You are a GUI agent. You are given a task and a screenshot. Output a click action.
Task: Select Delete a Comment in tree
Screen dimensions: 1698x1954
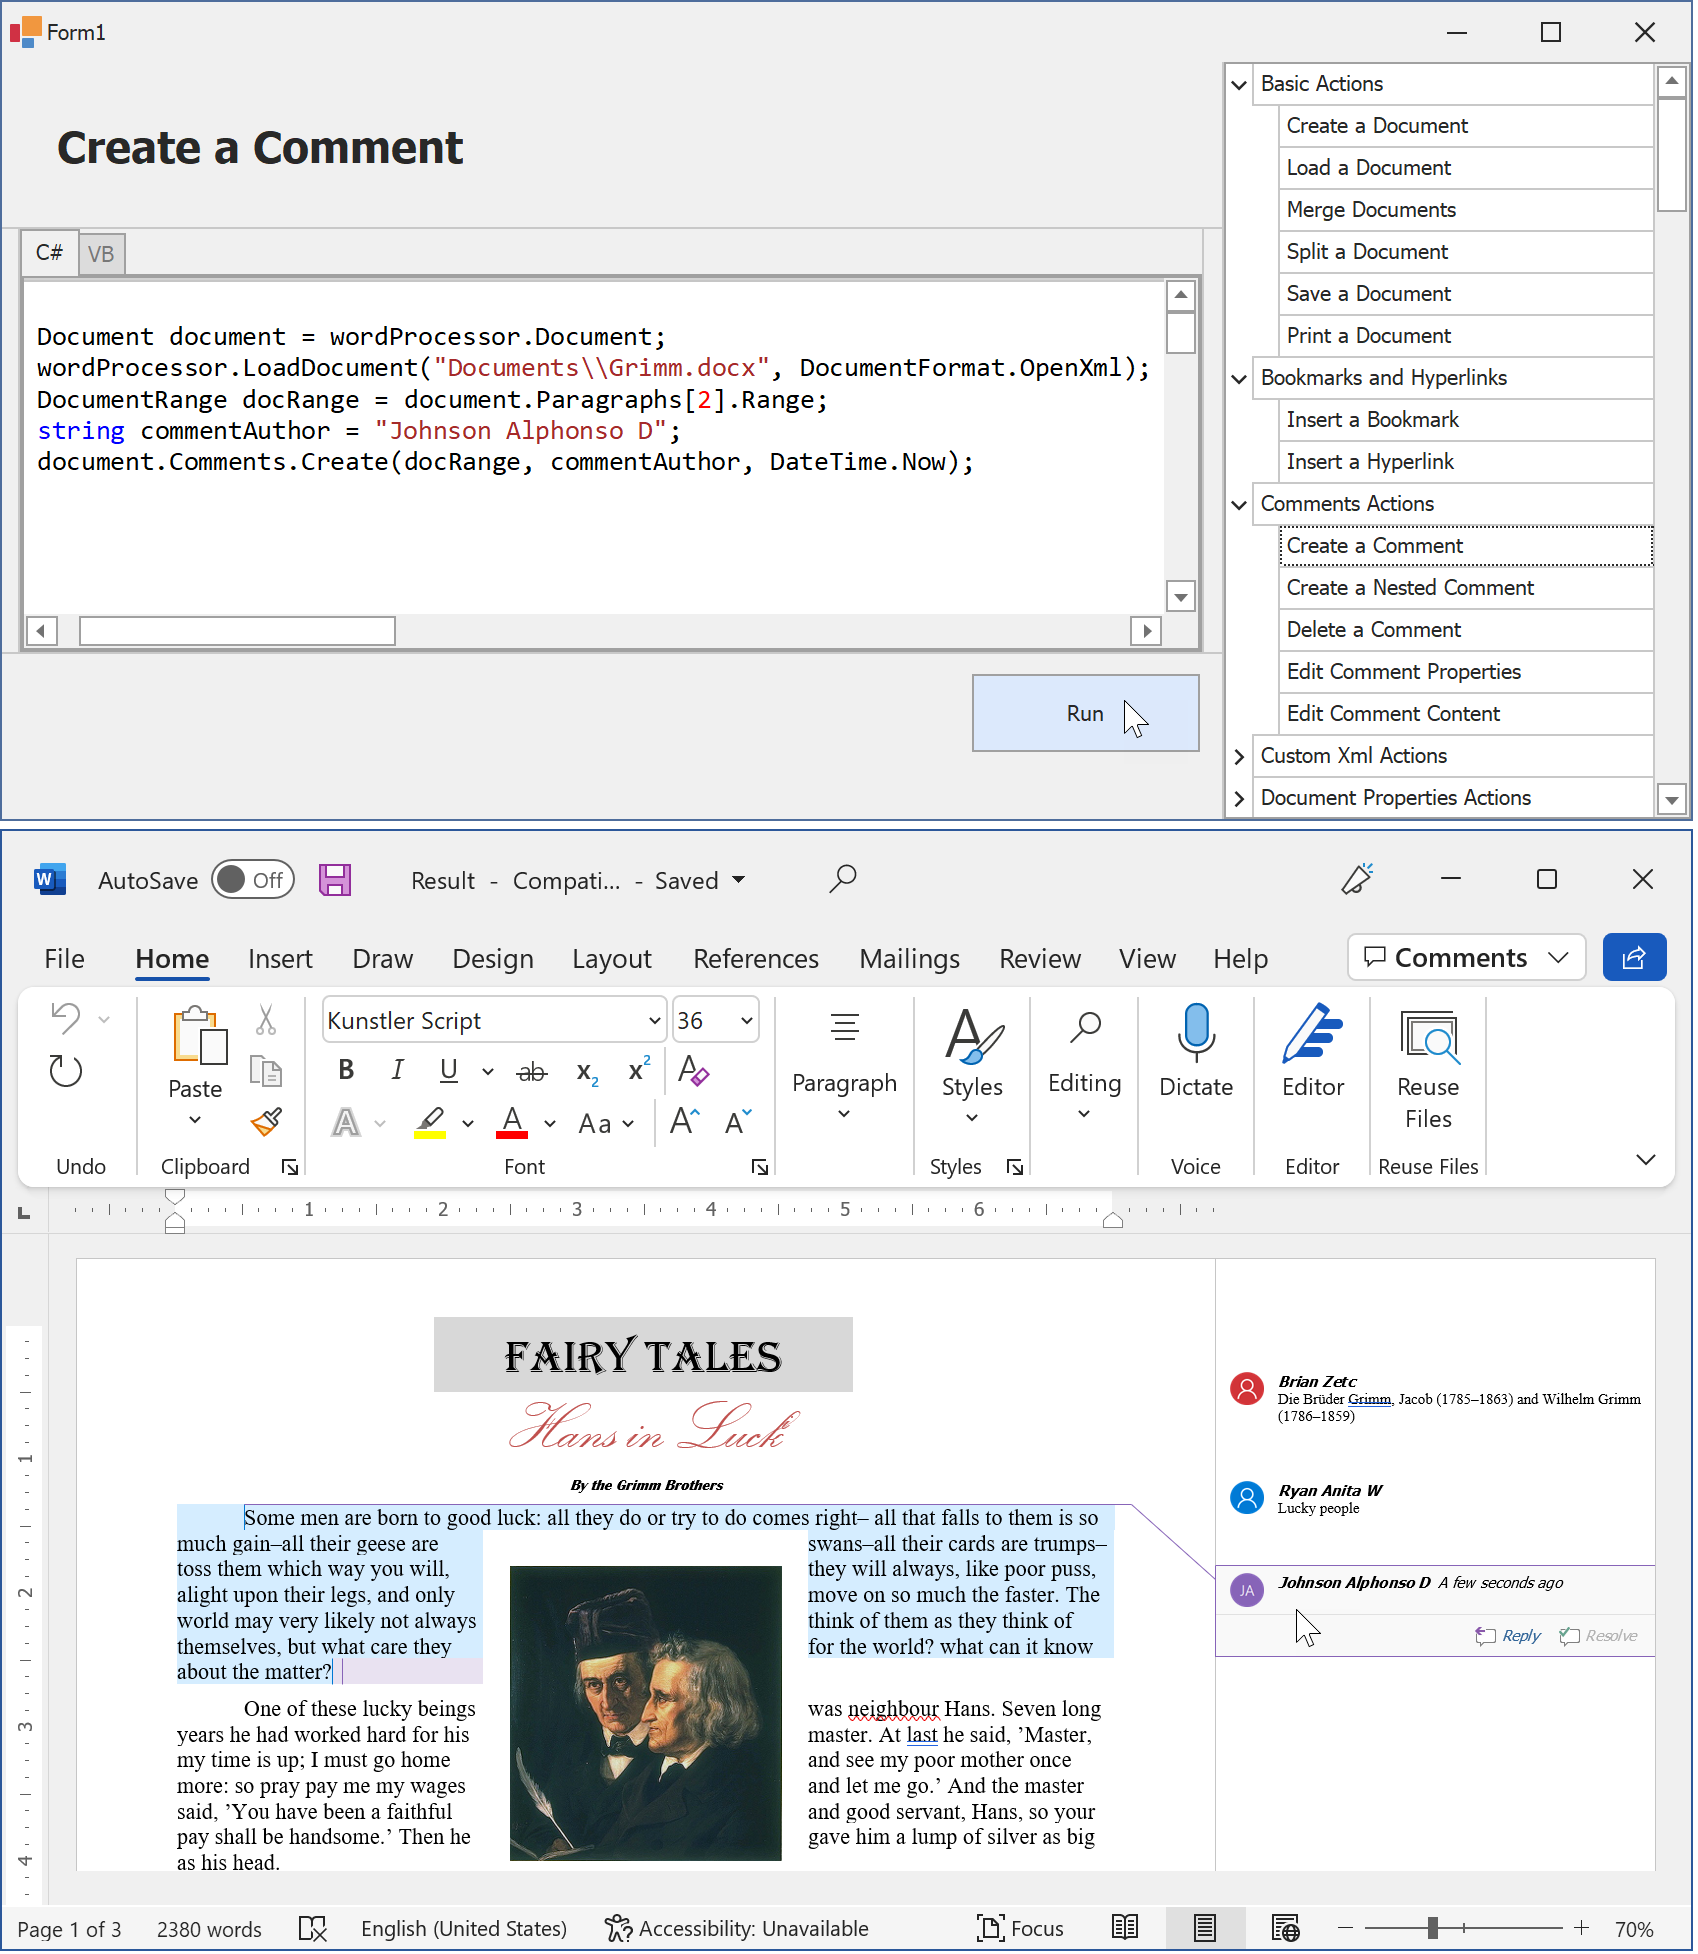(x=1465, y=630)
